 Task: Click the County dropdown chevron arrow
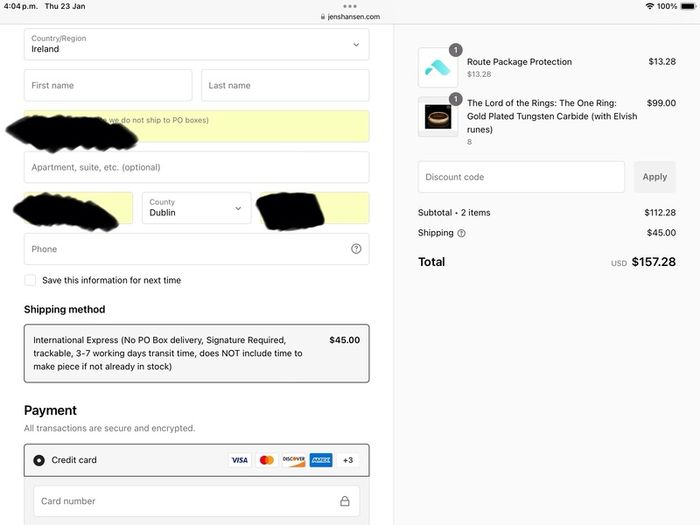pos(238,208)
